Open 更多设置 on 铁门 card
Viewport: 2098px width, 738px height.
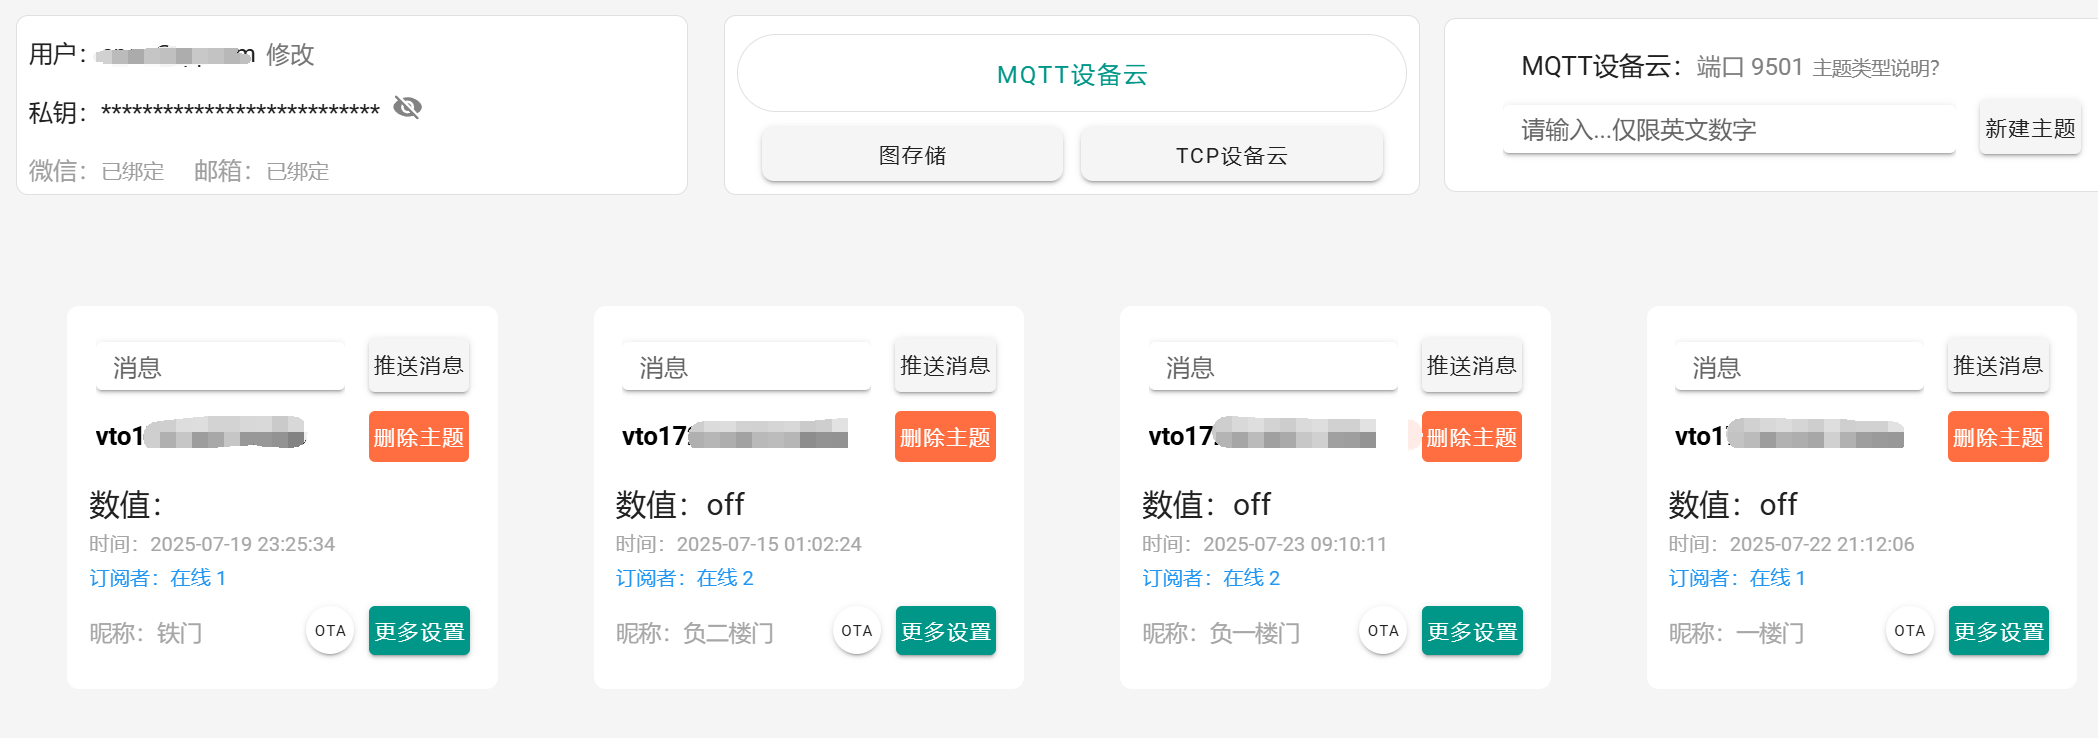pyautogui.click(x=419, y=631)
